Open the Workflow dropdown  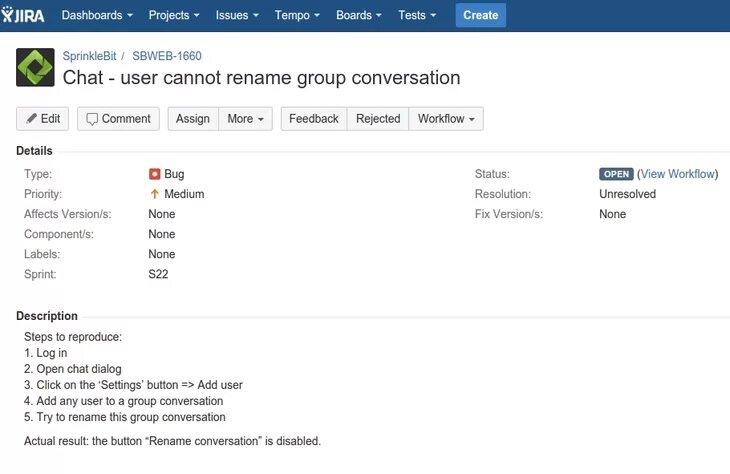point(446,118)
